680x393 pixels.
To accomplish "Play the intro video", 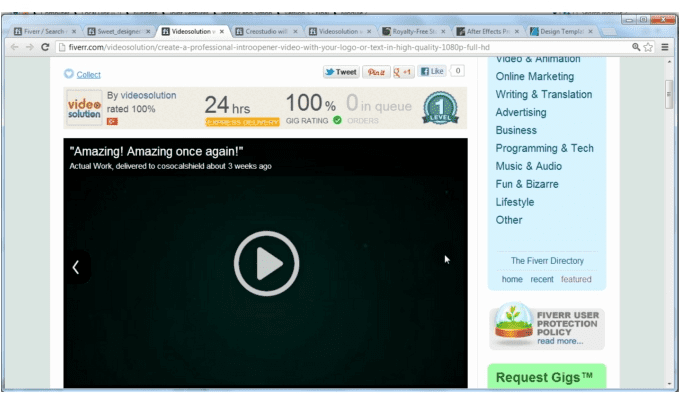I will click(x=266, y=263).
